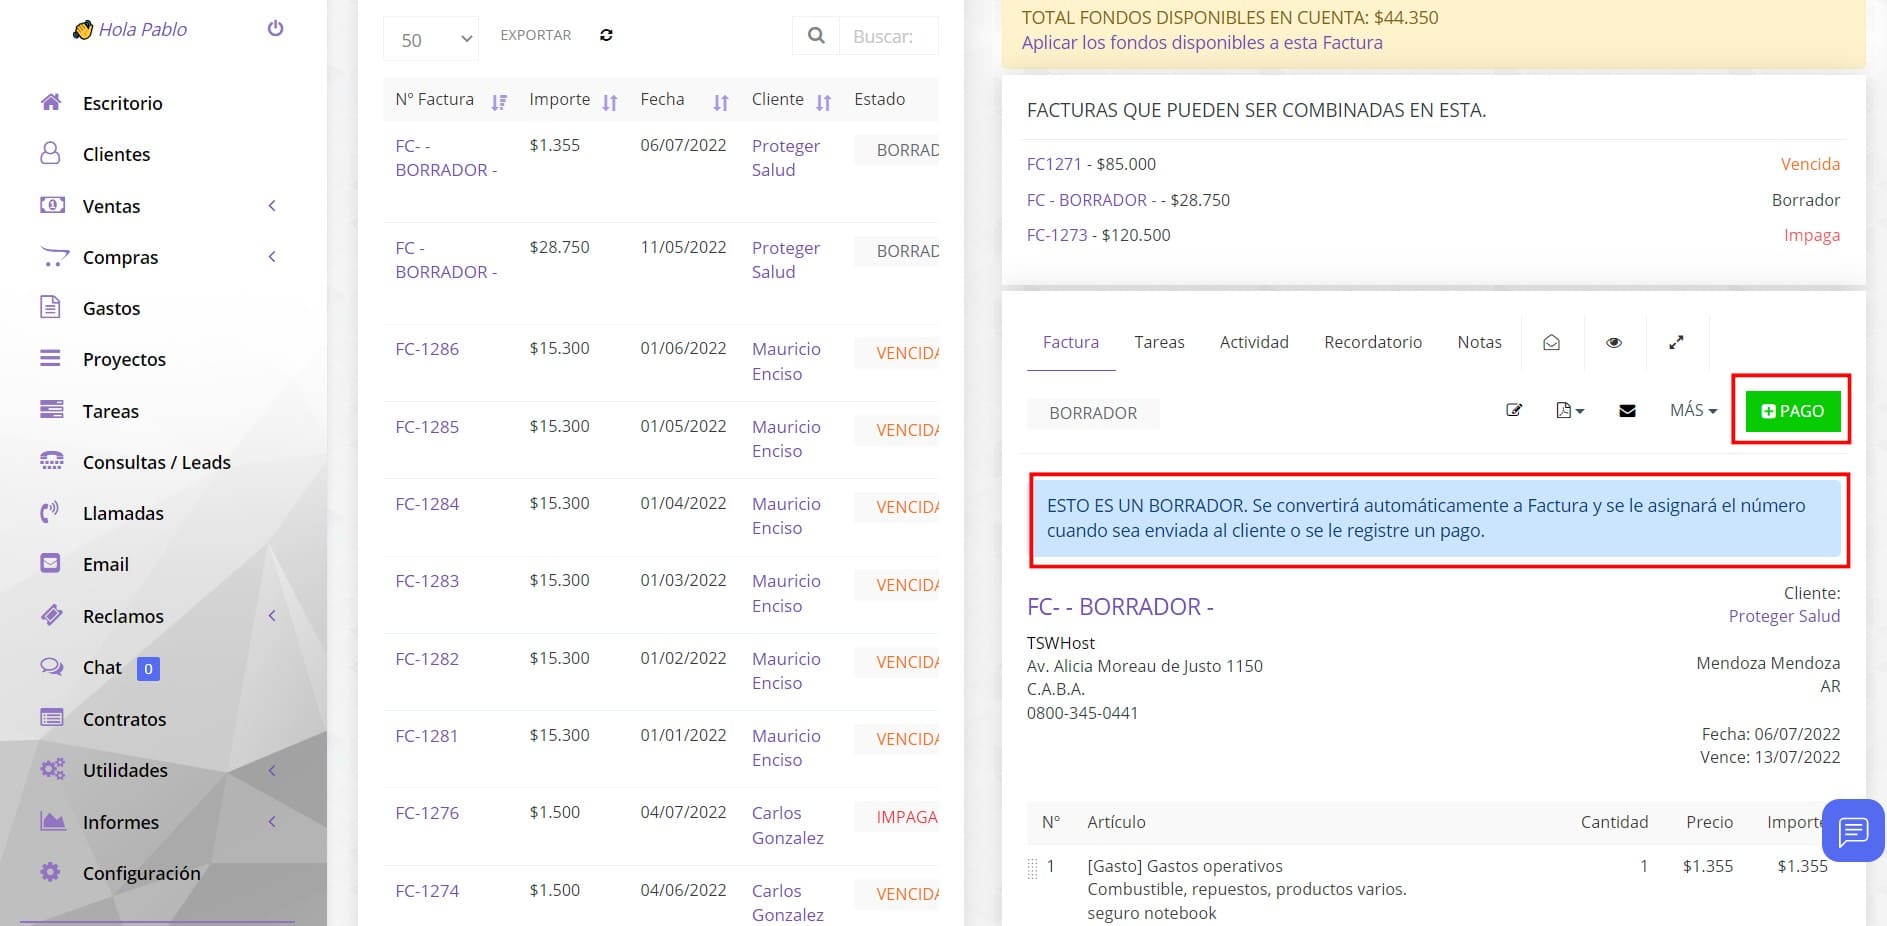Open the open-envelope tracking icon tab
The height and width of the screenshot is (926, 1887).
(1551, 342)
